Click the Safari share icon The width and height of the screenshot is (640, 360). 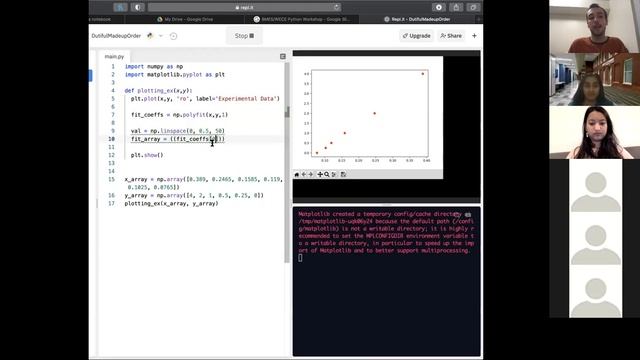tap(456, 7)
